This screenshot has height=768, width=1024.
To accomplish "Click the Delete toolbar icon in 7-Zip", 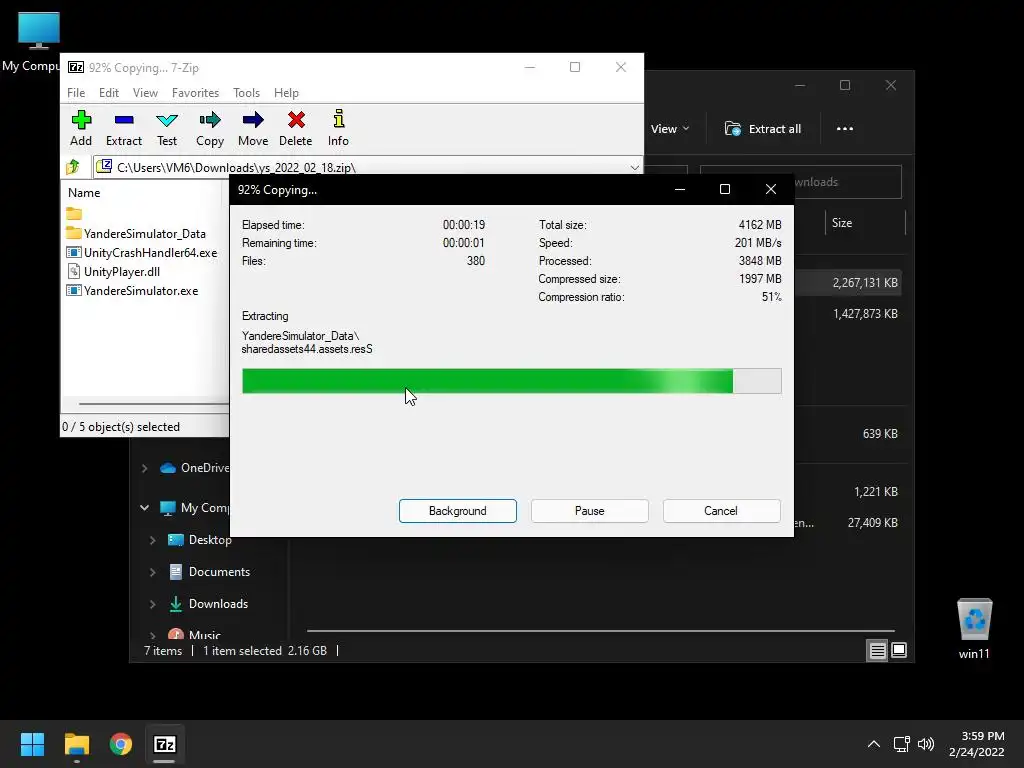I will click(296, 128).
